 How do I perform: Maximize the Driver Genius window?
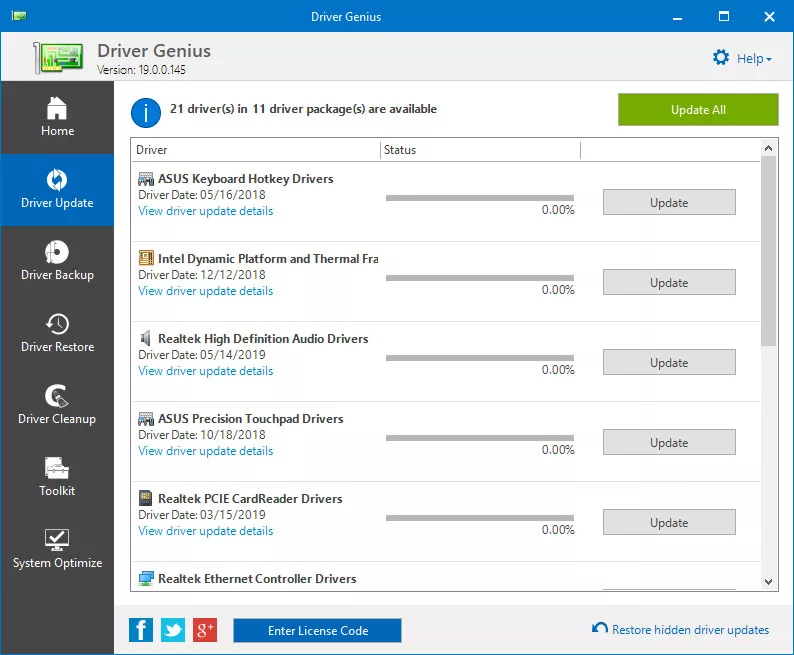pyautogui.click(x=724, y=16)
